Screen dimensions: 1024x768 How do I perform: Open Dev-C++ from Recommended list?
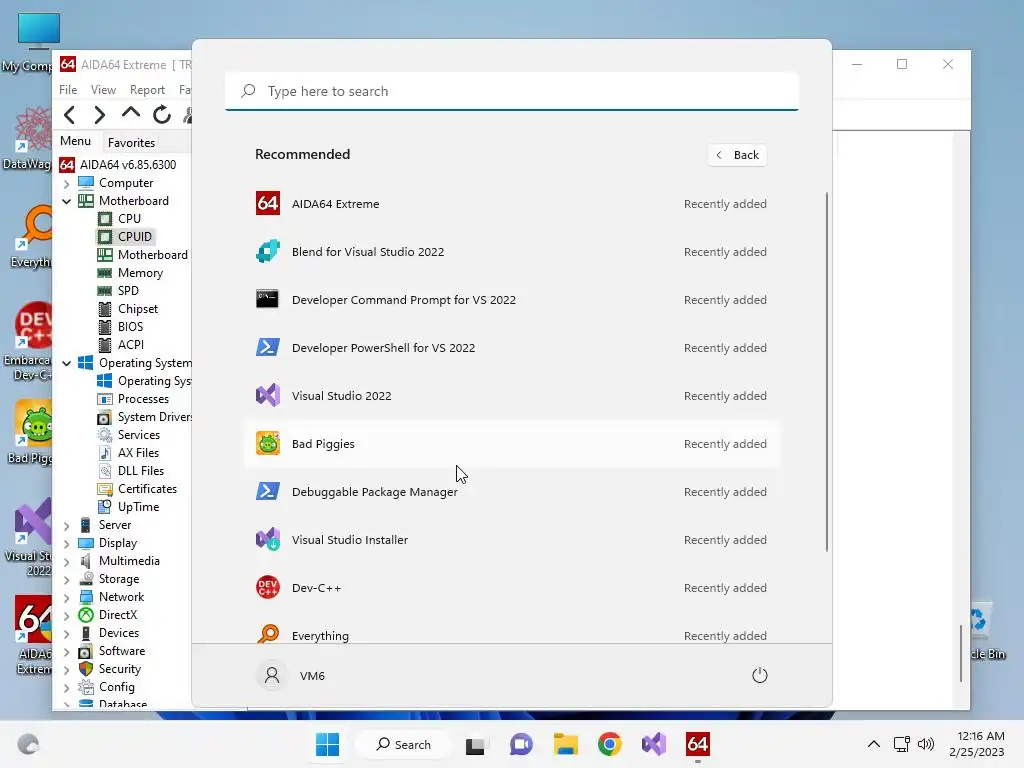(x=512, y=588)
